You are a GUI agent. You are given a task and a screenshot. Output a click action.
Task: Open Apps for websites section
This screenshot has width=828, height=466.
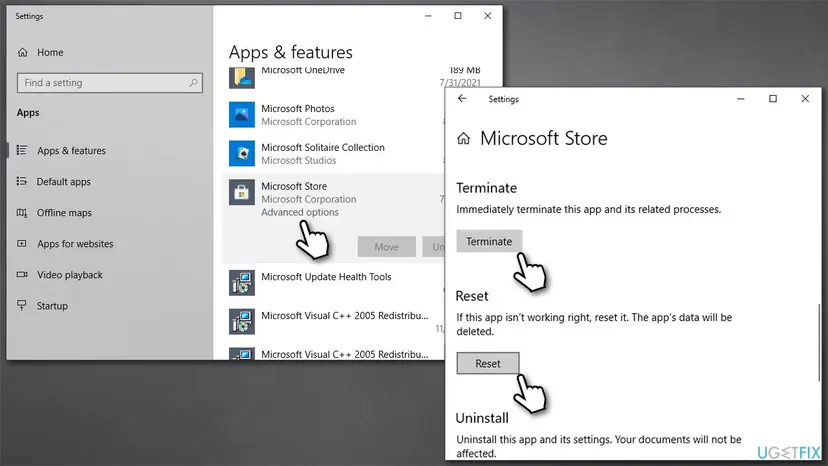click(x=75, y=244)
